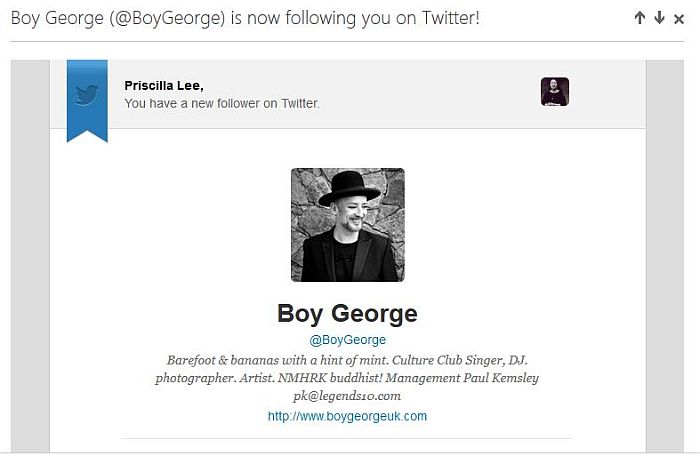Open the small recipient avatar in header

[555, 92]
